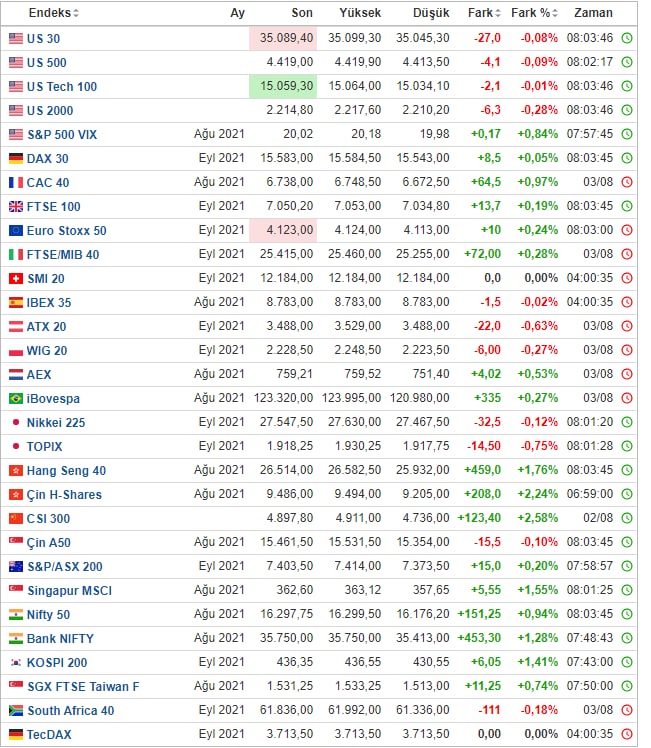Click the green clock icon in Nifty 50 row
The height and width of the screenshot is (748, 651).
point(627,614)
